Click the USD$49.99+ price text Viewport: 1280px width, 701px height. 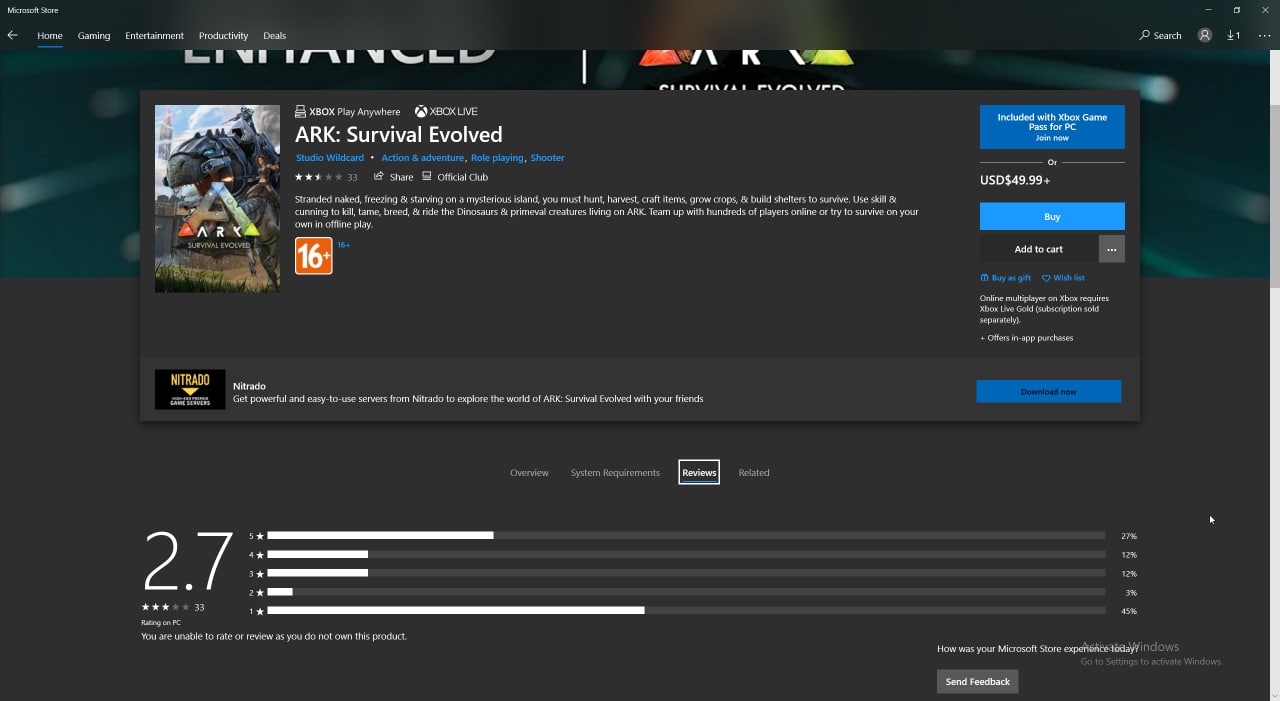point(1015,181)
